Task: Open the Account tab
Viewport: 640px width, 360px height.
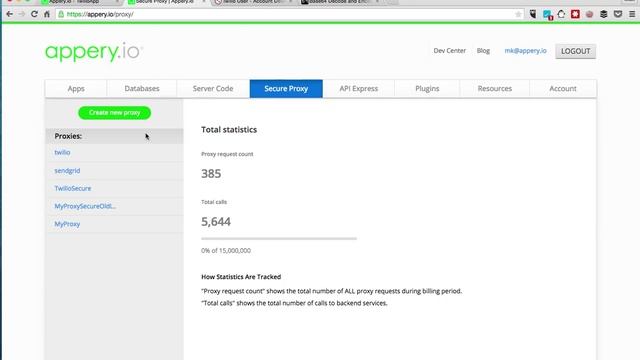Action: pyautogui.click(x=563, y=89)
